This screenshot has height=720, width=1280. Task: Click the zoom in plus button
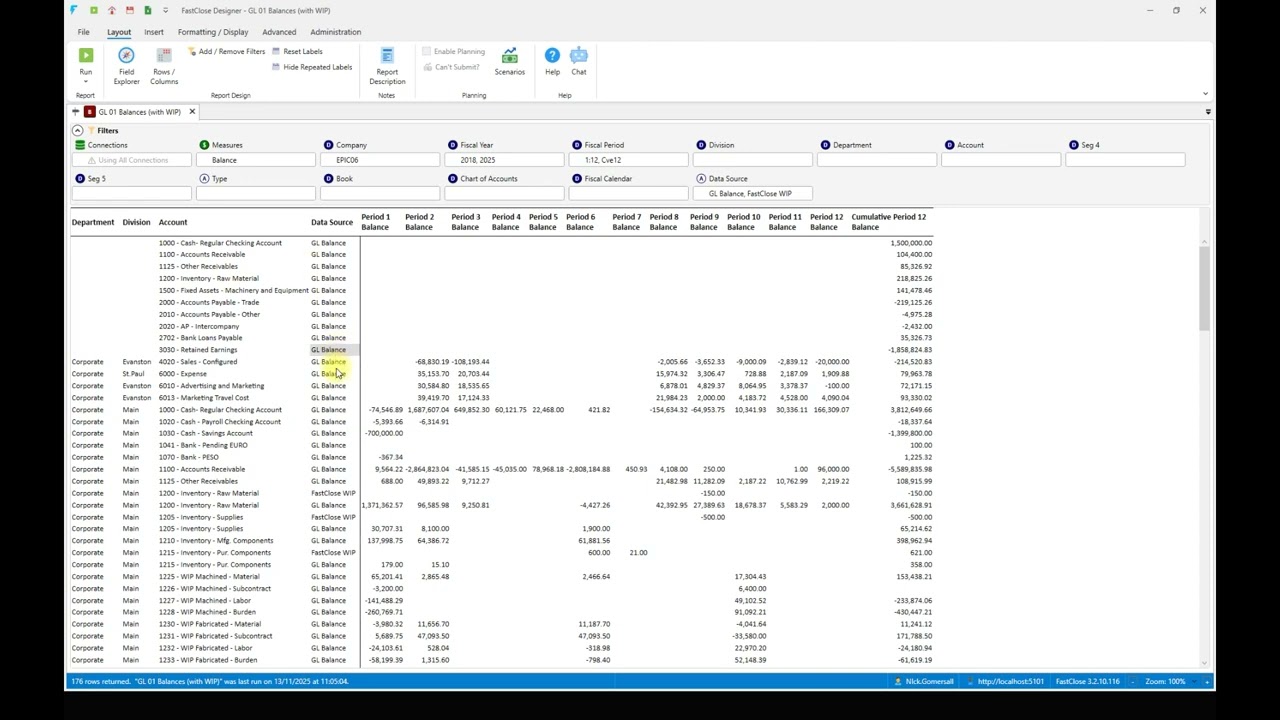(x=1208, y=682)
